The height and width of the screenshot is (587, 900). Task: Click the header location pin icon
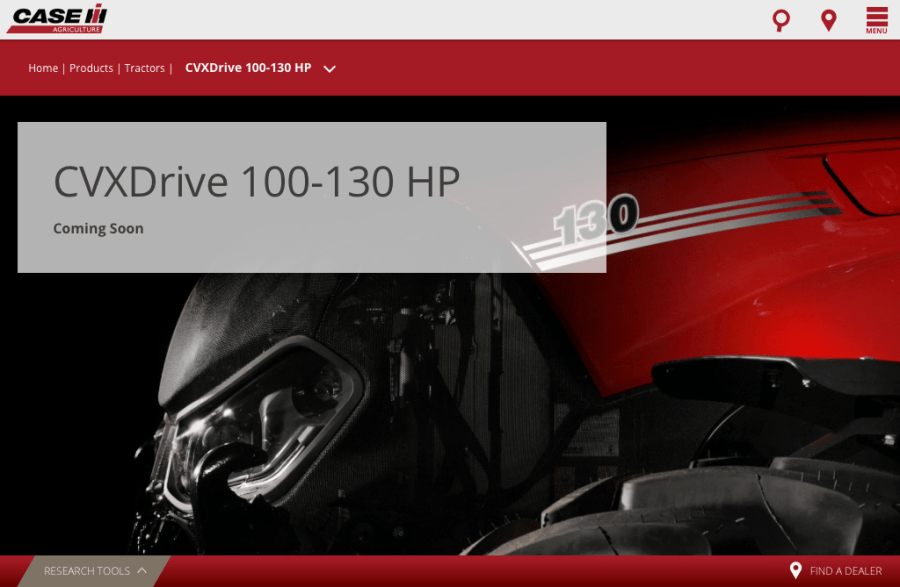point(828,20)
